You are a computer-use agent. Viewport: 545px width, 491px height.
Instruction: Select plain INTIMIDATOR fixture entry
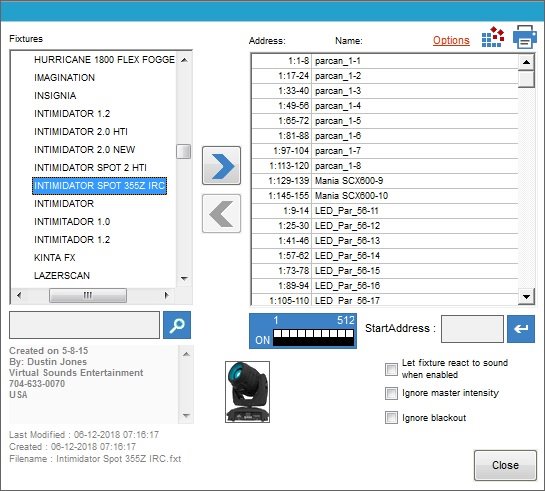(x=64, y=204)
